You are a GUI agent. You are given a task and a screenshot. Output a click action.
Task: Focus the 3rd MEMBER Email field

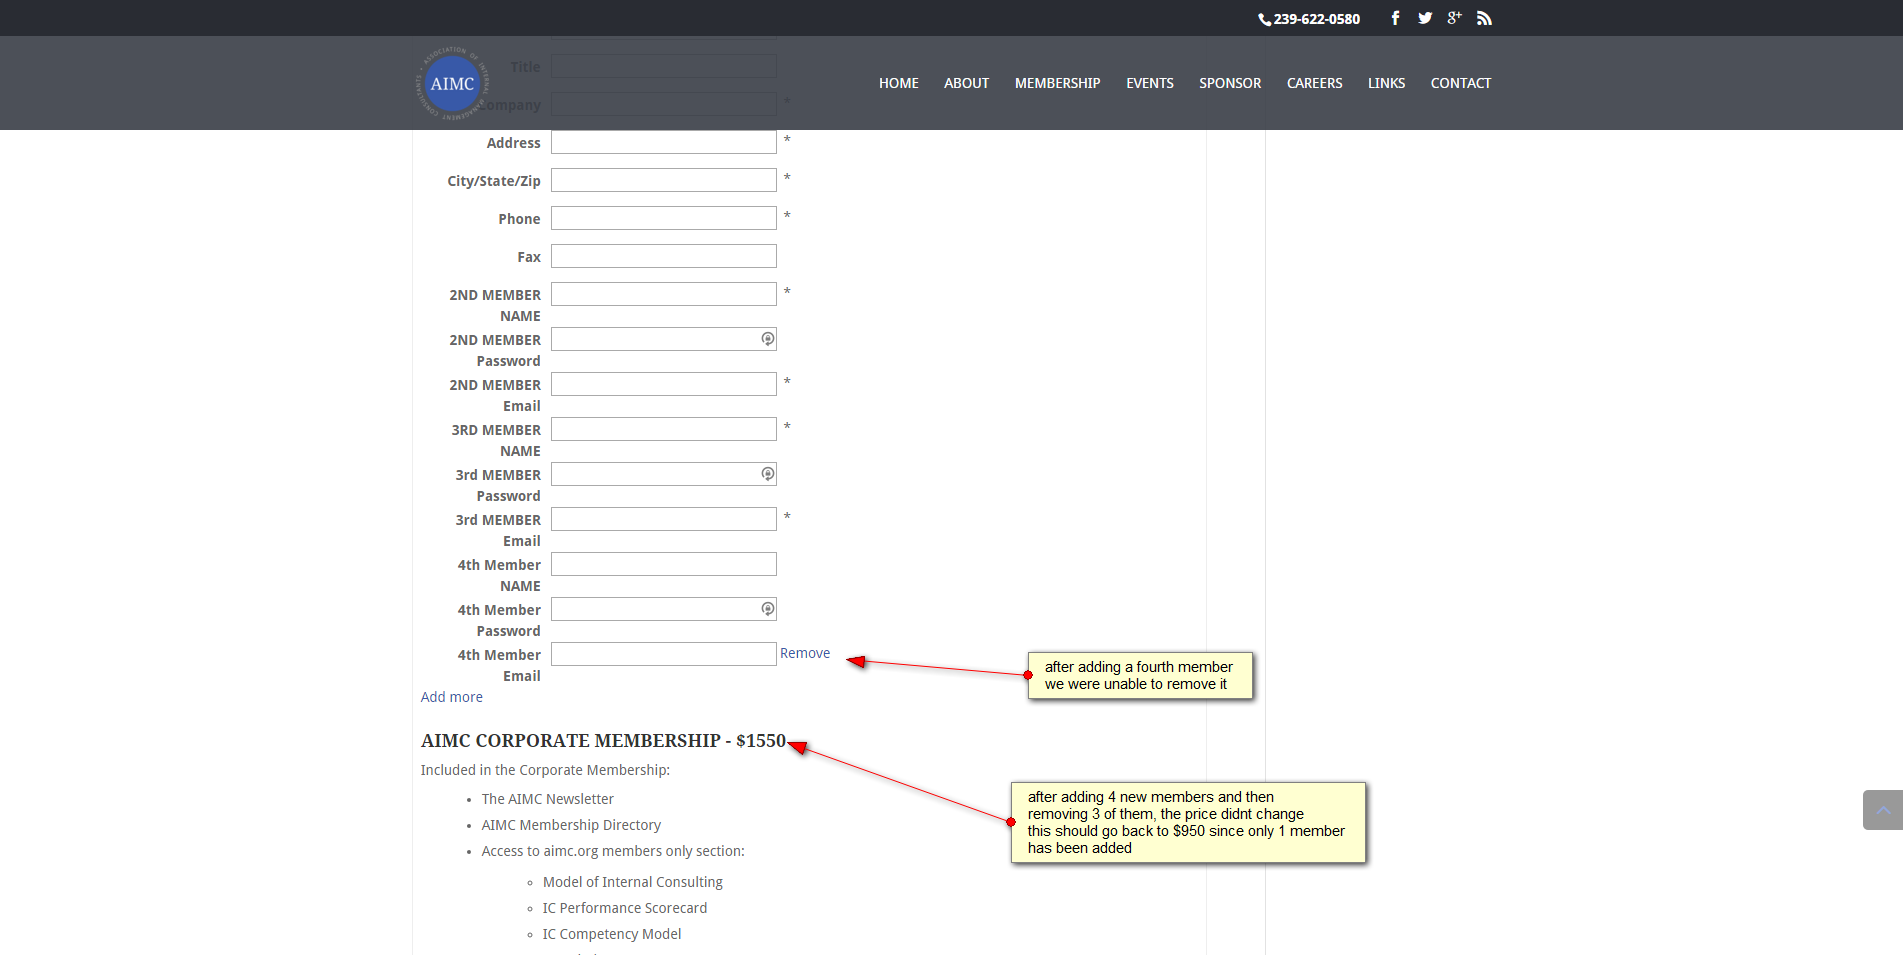click(664, 519)
